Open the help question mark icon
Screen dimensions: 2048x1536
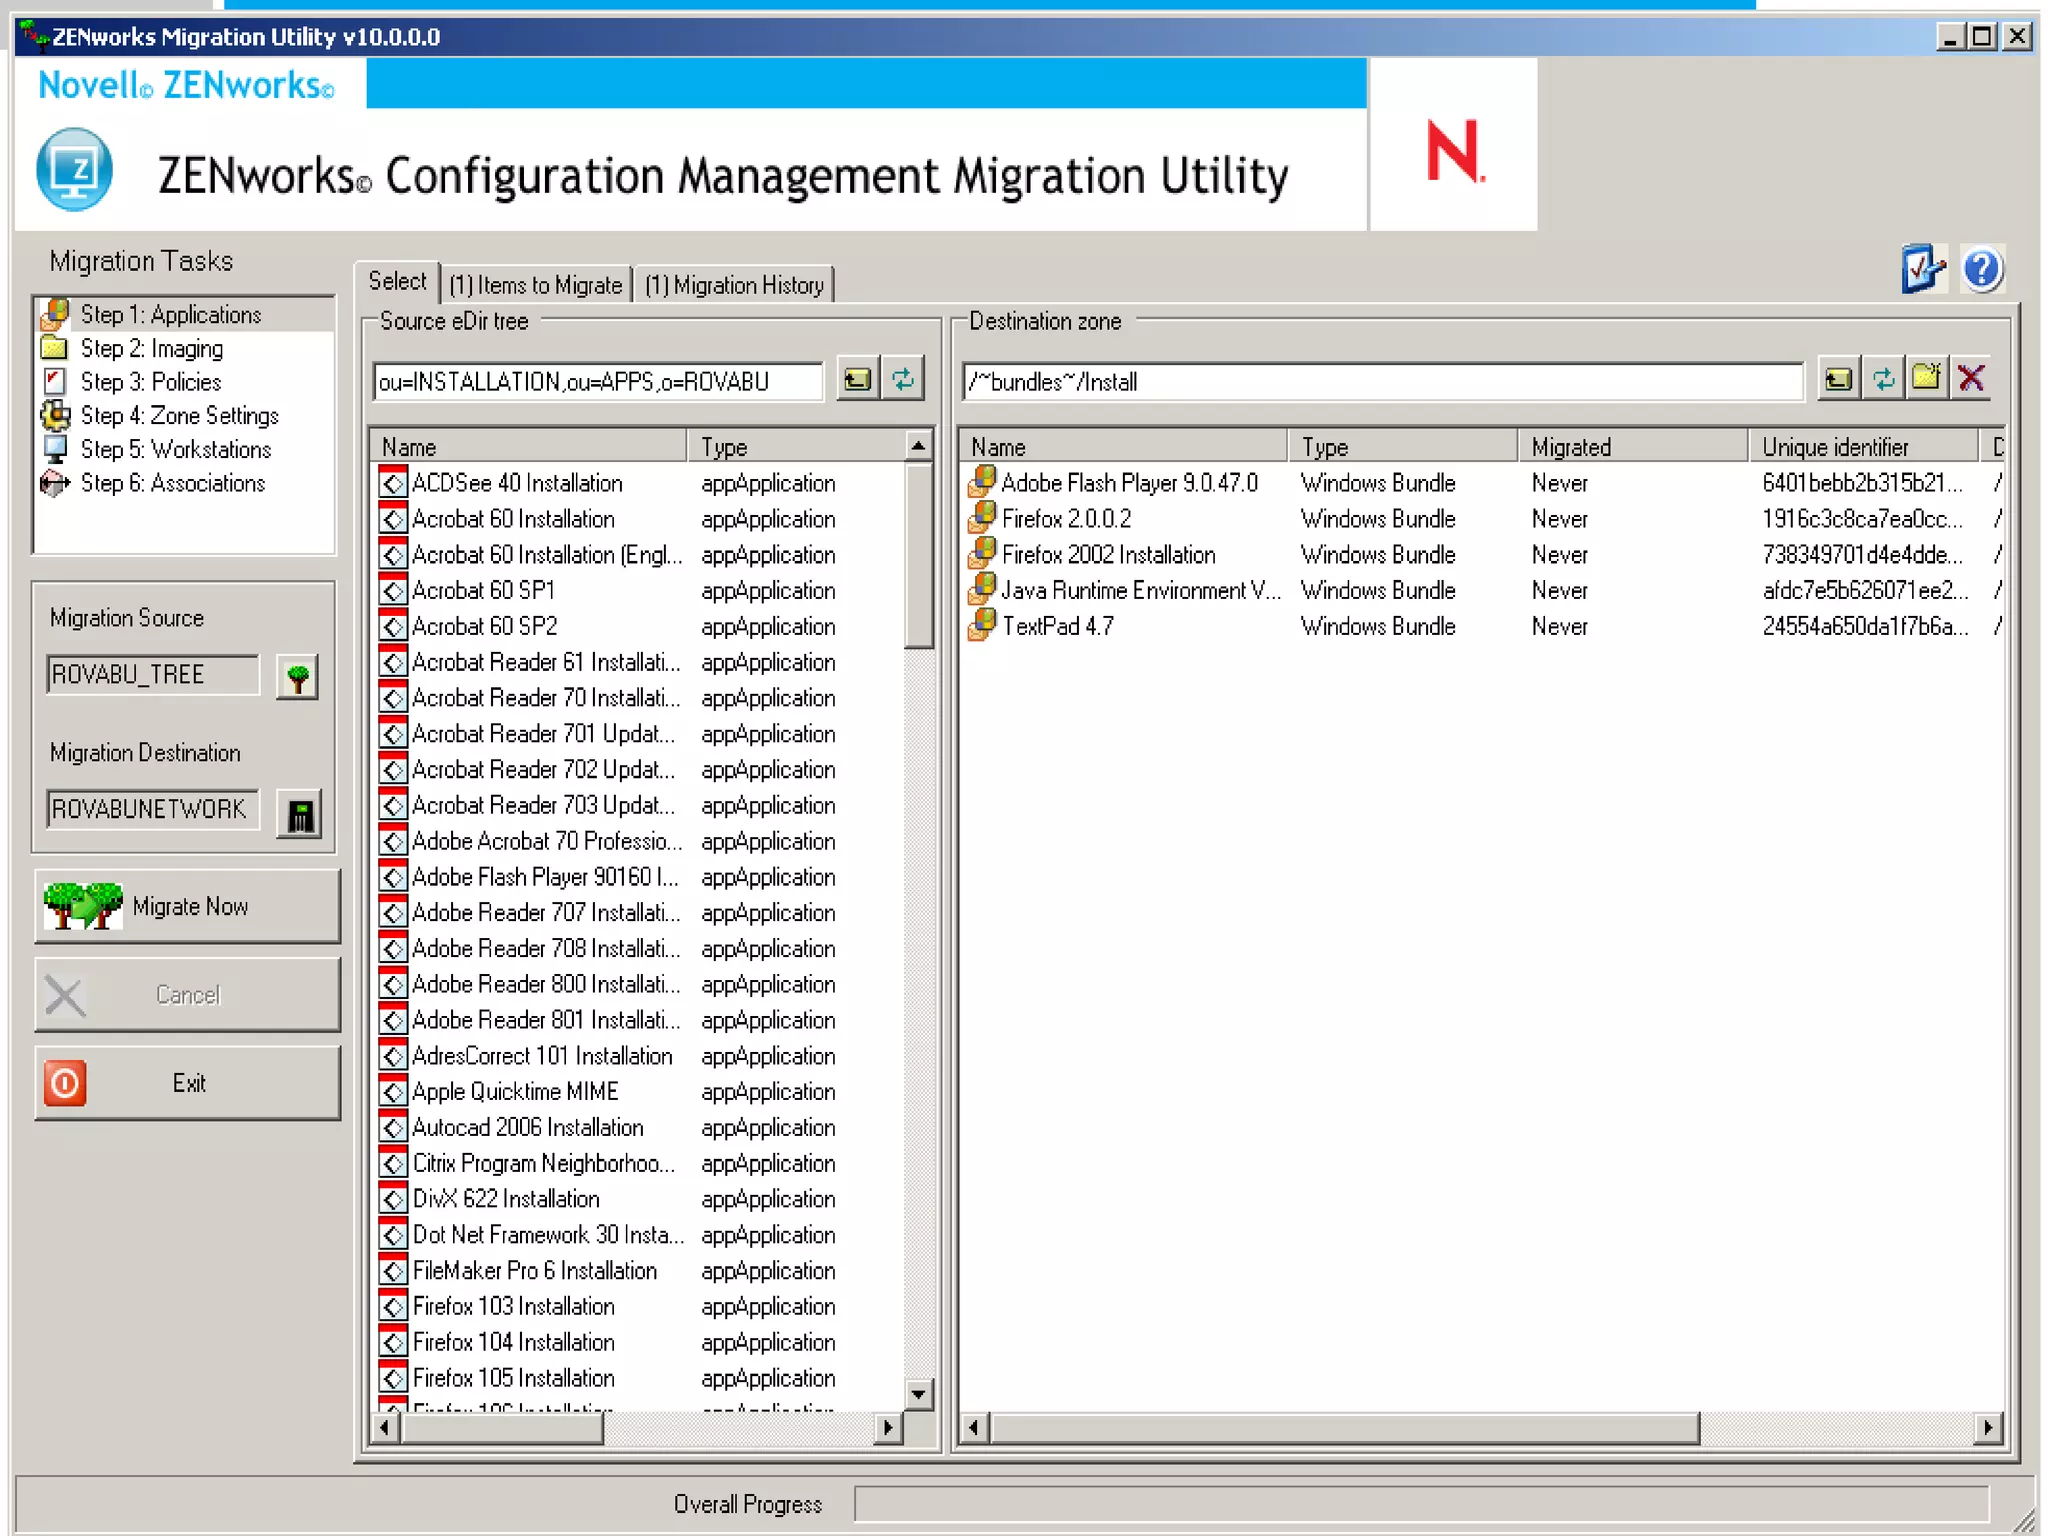[1981, 270]
